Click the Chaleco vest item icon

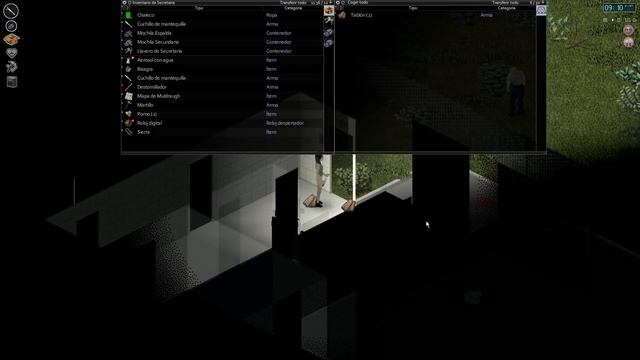[x=129, y=15]
